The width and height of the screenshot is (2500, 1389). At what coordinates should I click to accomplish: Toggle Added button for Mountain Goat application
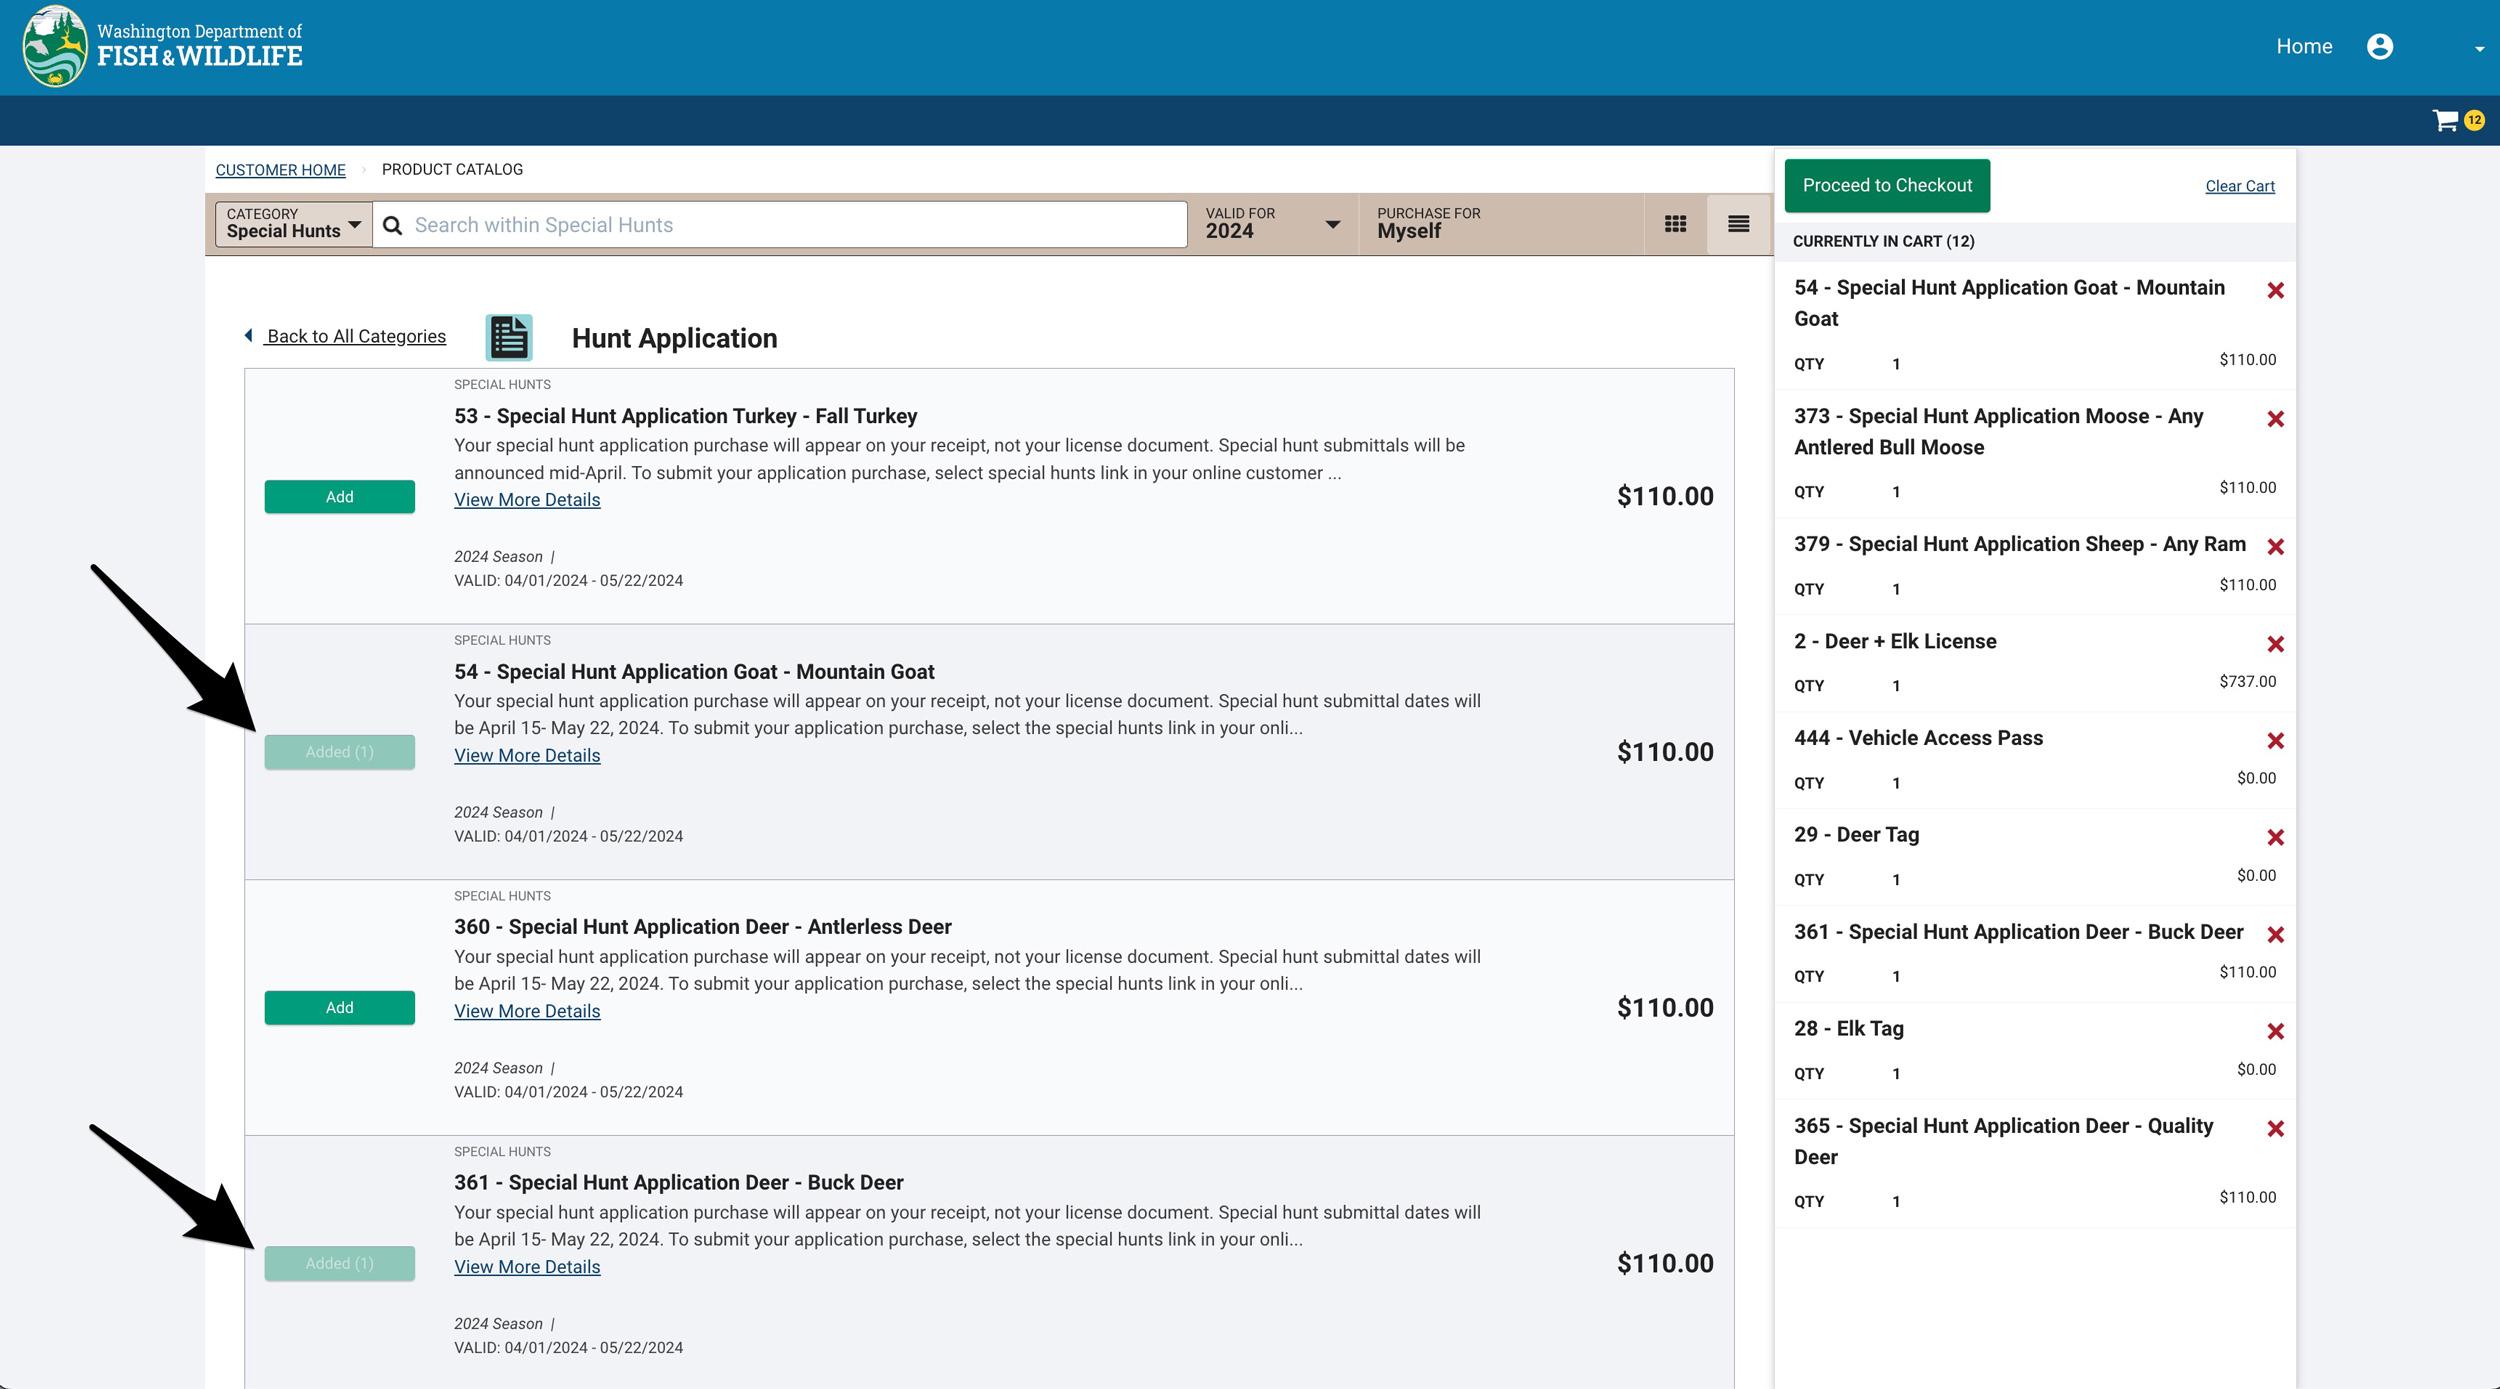(339, 752)
